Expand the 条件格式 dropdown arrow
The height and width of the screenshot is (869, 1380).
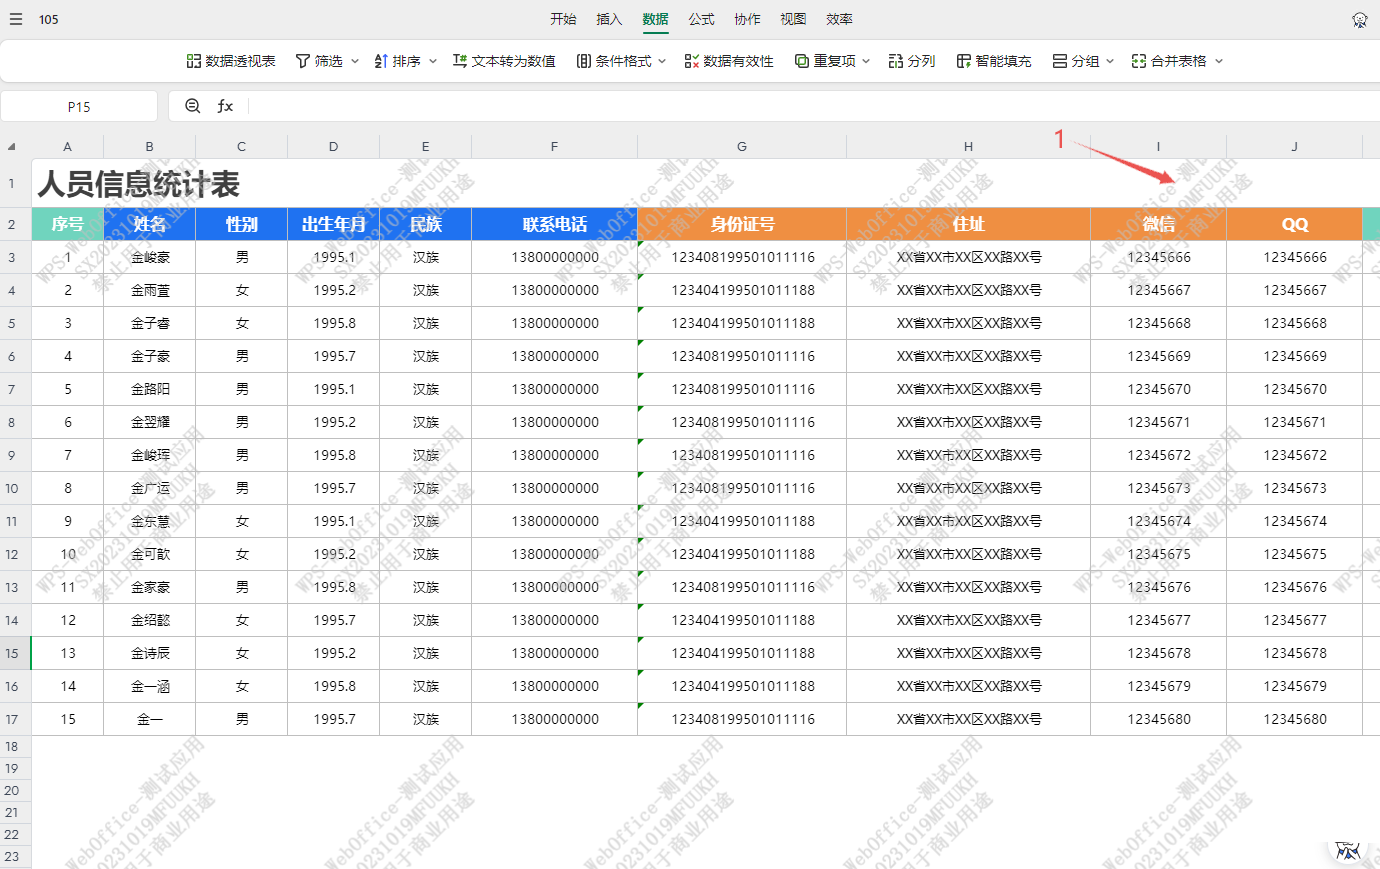click(662, 61)
